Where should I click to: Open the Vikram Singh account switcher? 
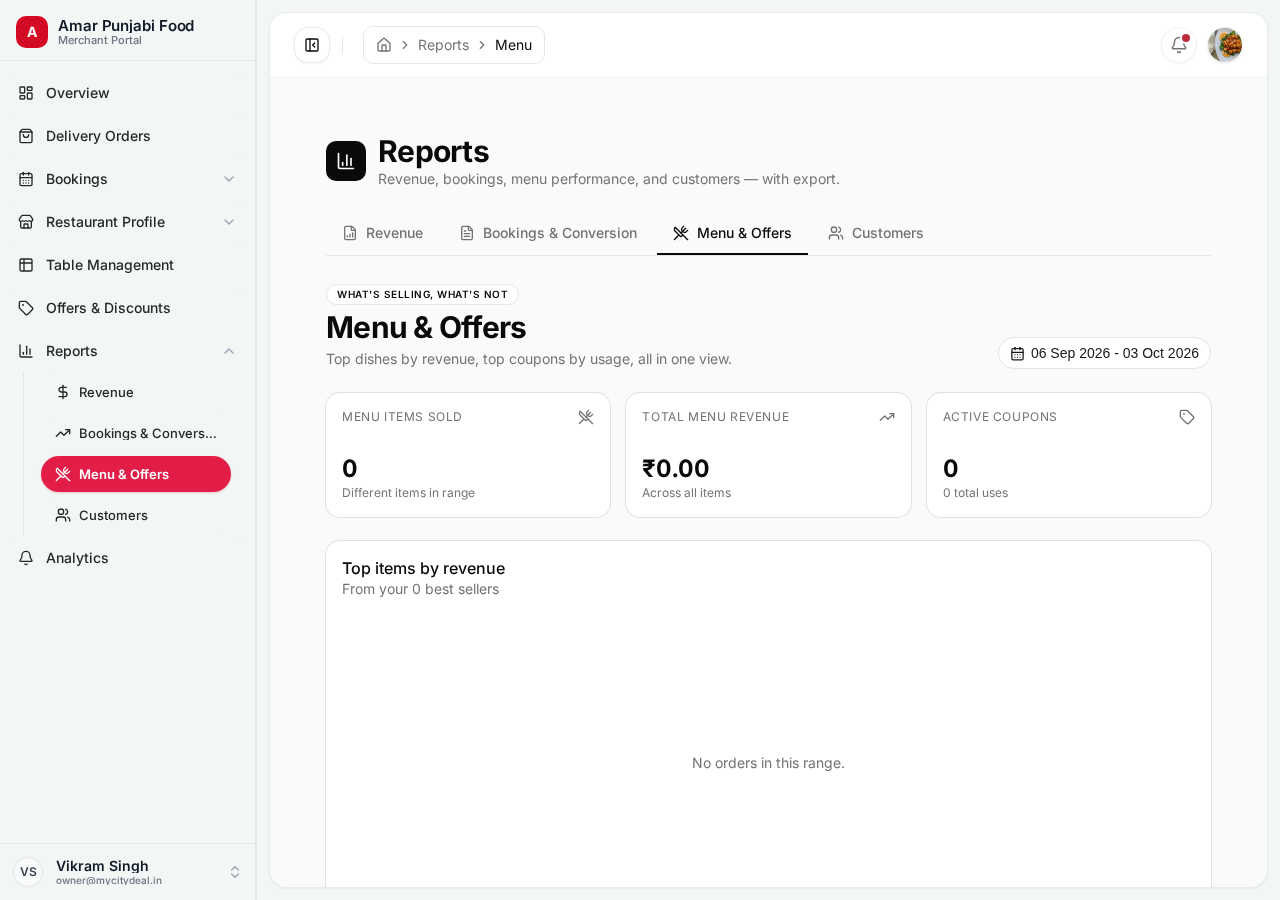(x=128, y=872)
